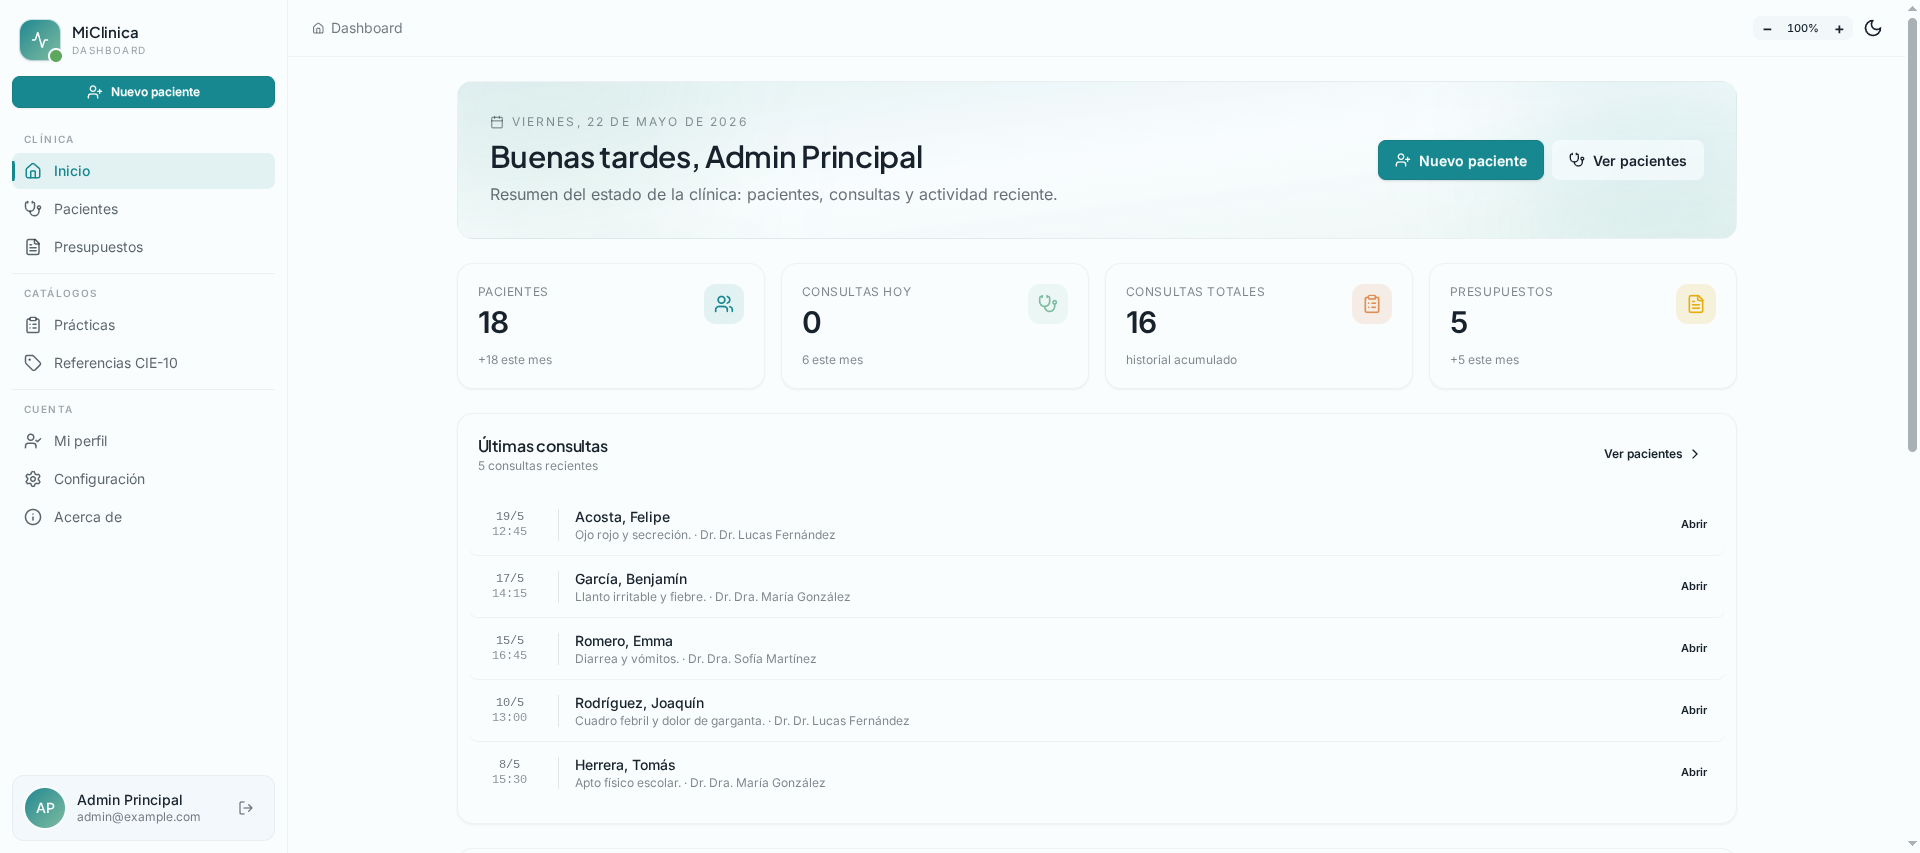Click the home icon beside Inicio
This screenshot has width=1920, height=853.
[x=33, y=171]
